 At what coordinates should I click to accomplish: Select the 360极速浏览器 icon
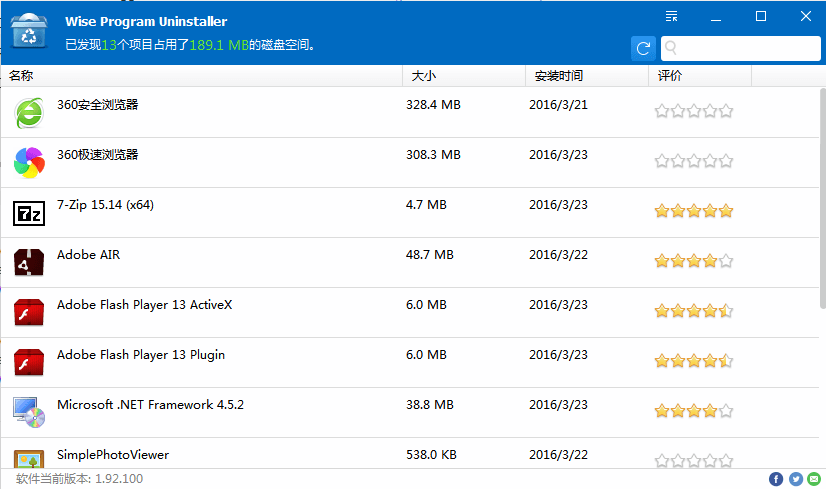(29, 163)
